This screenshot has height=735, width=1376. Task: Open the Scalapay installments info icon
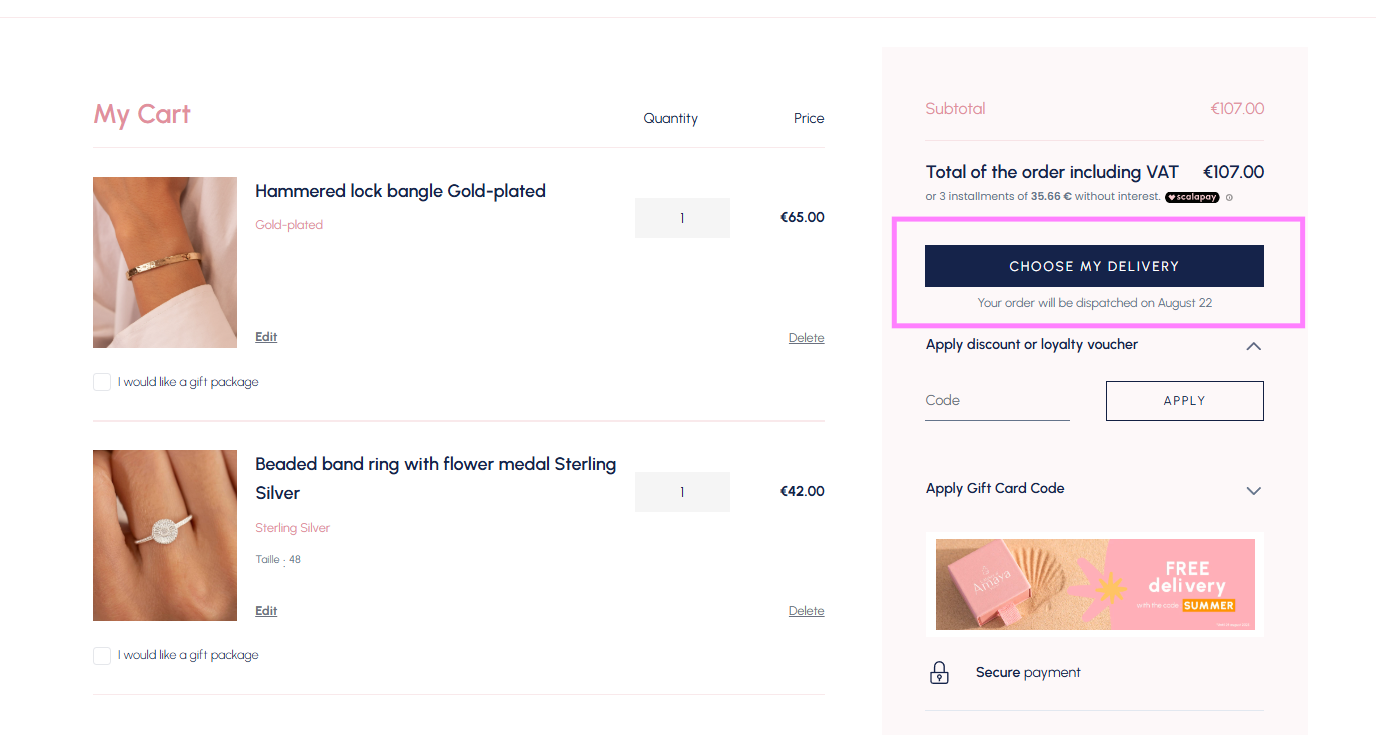click(1229, 197)
